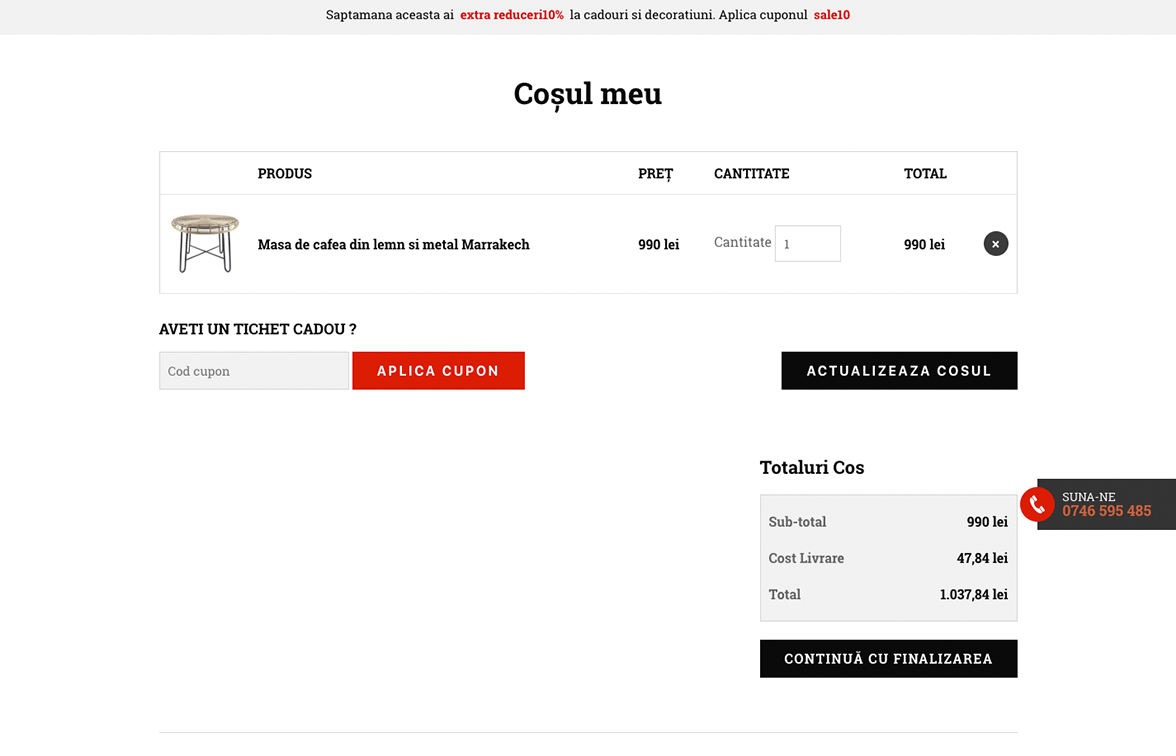Image resolution: width=1176 pixels, height=756 pixels.
Task: Call the 0746 595 485 phone number
Action: point(1106,511)
